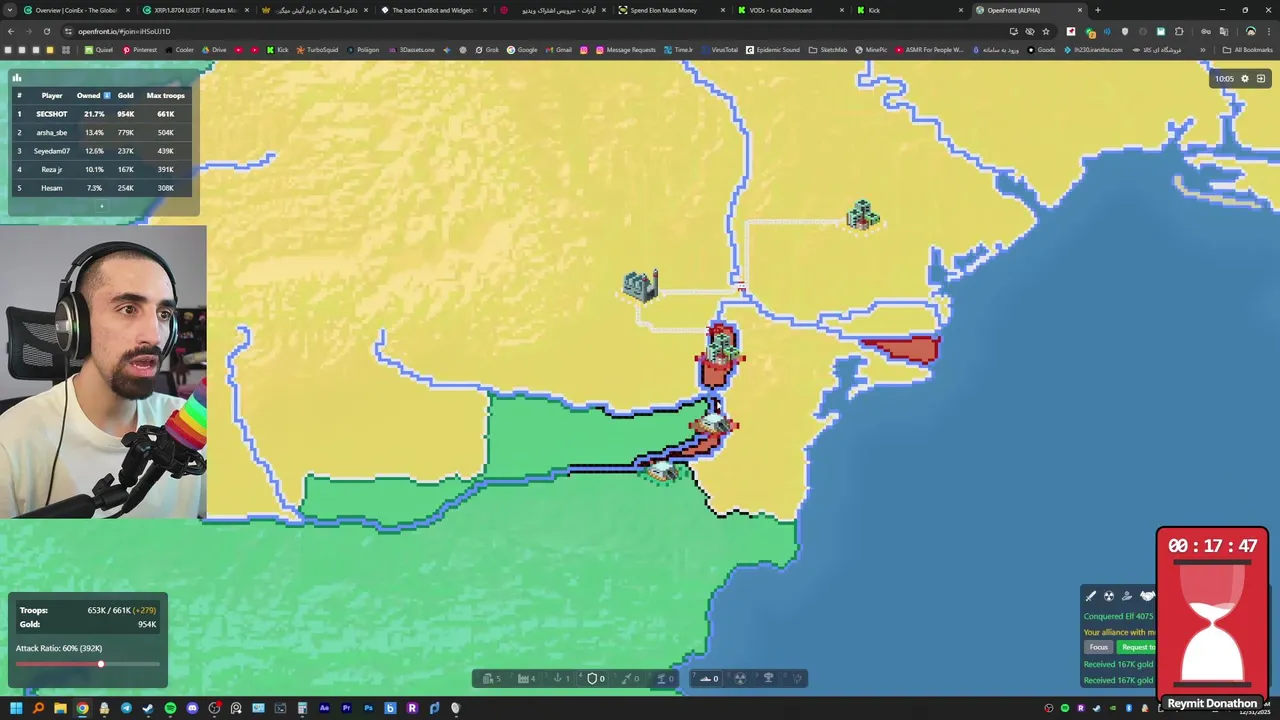Viewport: 1280px width, 720px height.
Task: Click the exit game icon
Action: click(x=1261, y=78)
